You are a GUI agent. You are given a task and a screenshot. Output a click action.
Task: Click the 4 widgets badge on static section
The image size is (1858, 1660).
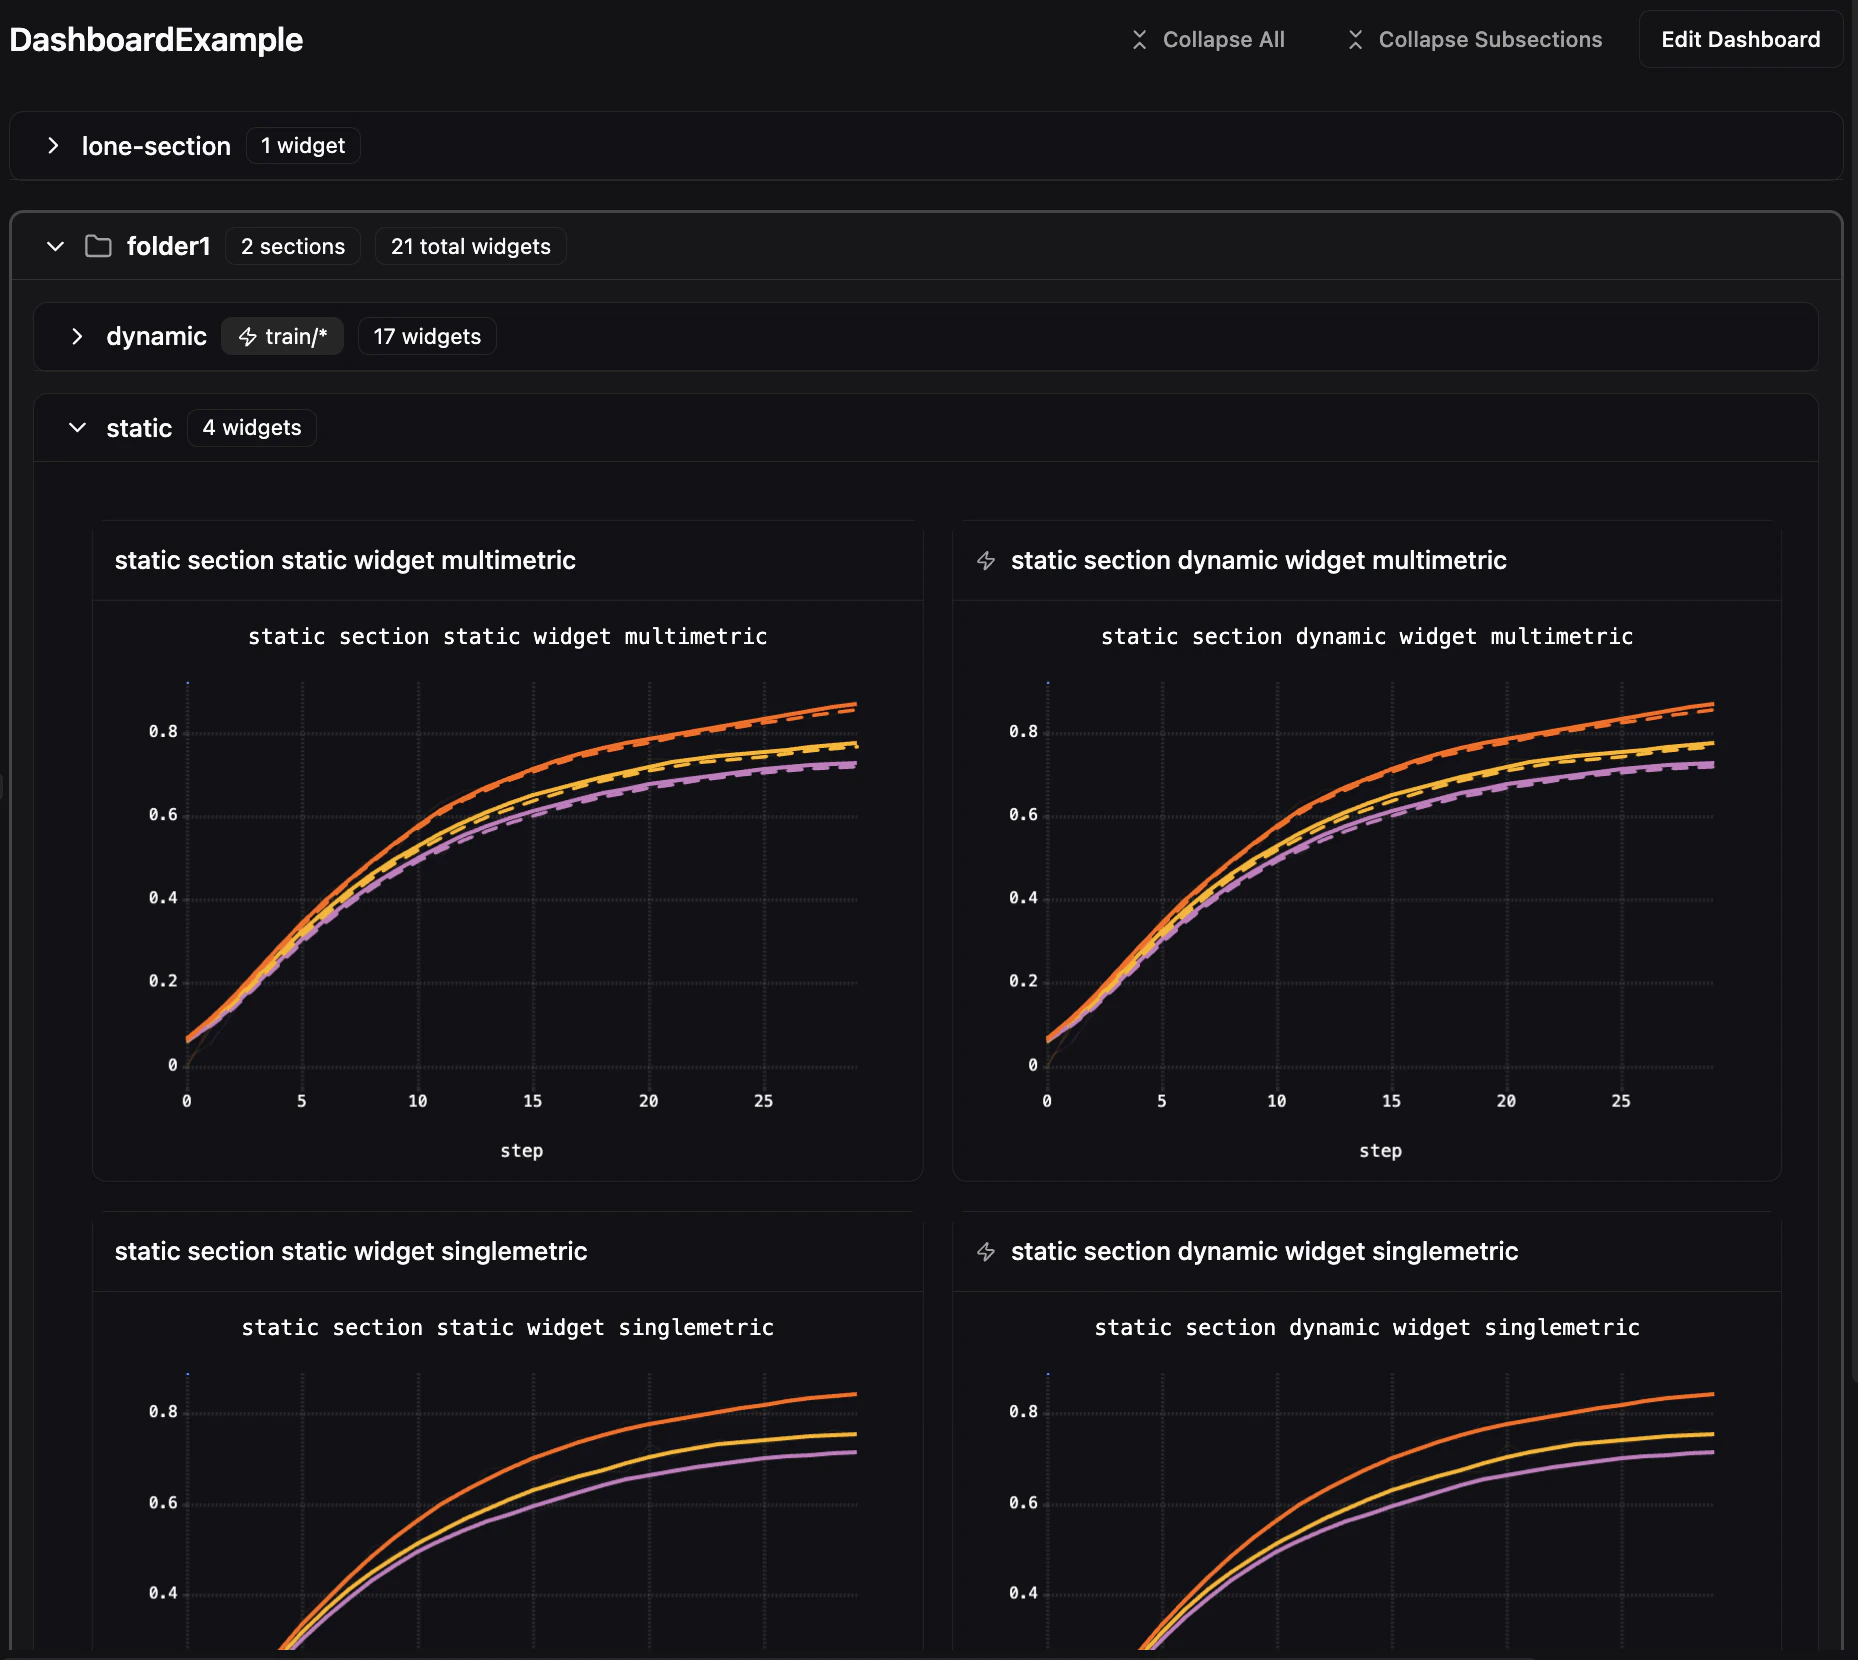(251, 428)
